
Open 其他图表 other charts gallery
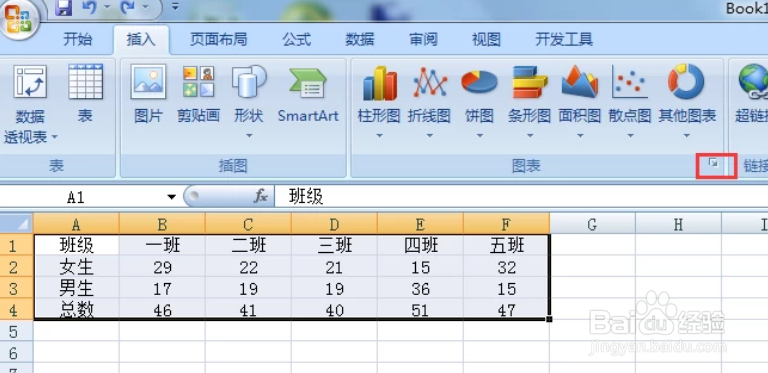click(687, 100)
